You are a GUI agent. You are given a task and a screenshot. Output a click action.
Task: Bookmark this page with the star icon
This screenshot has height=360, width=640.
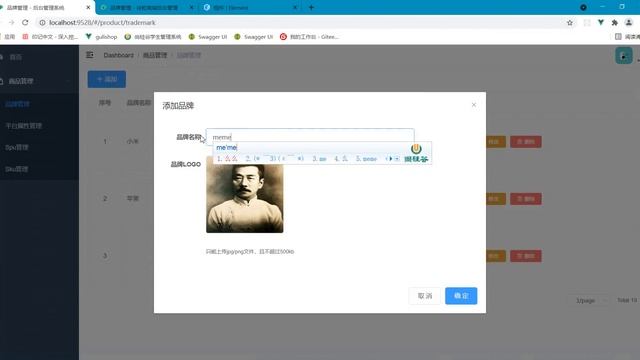[x=570, y=23]
